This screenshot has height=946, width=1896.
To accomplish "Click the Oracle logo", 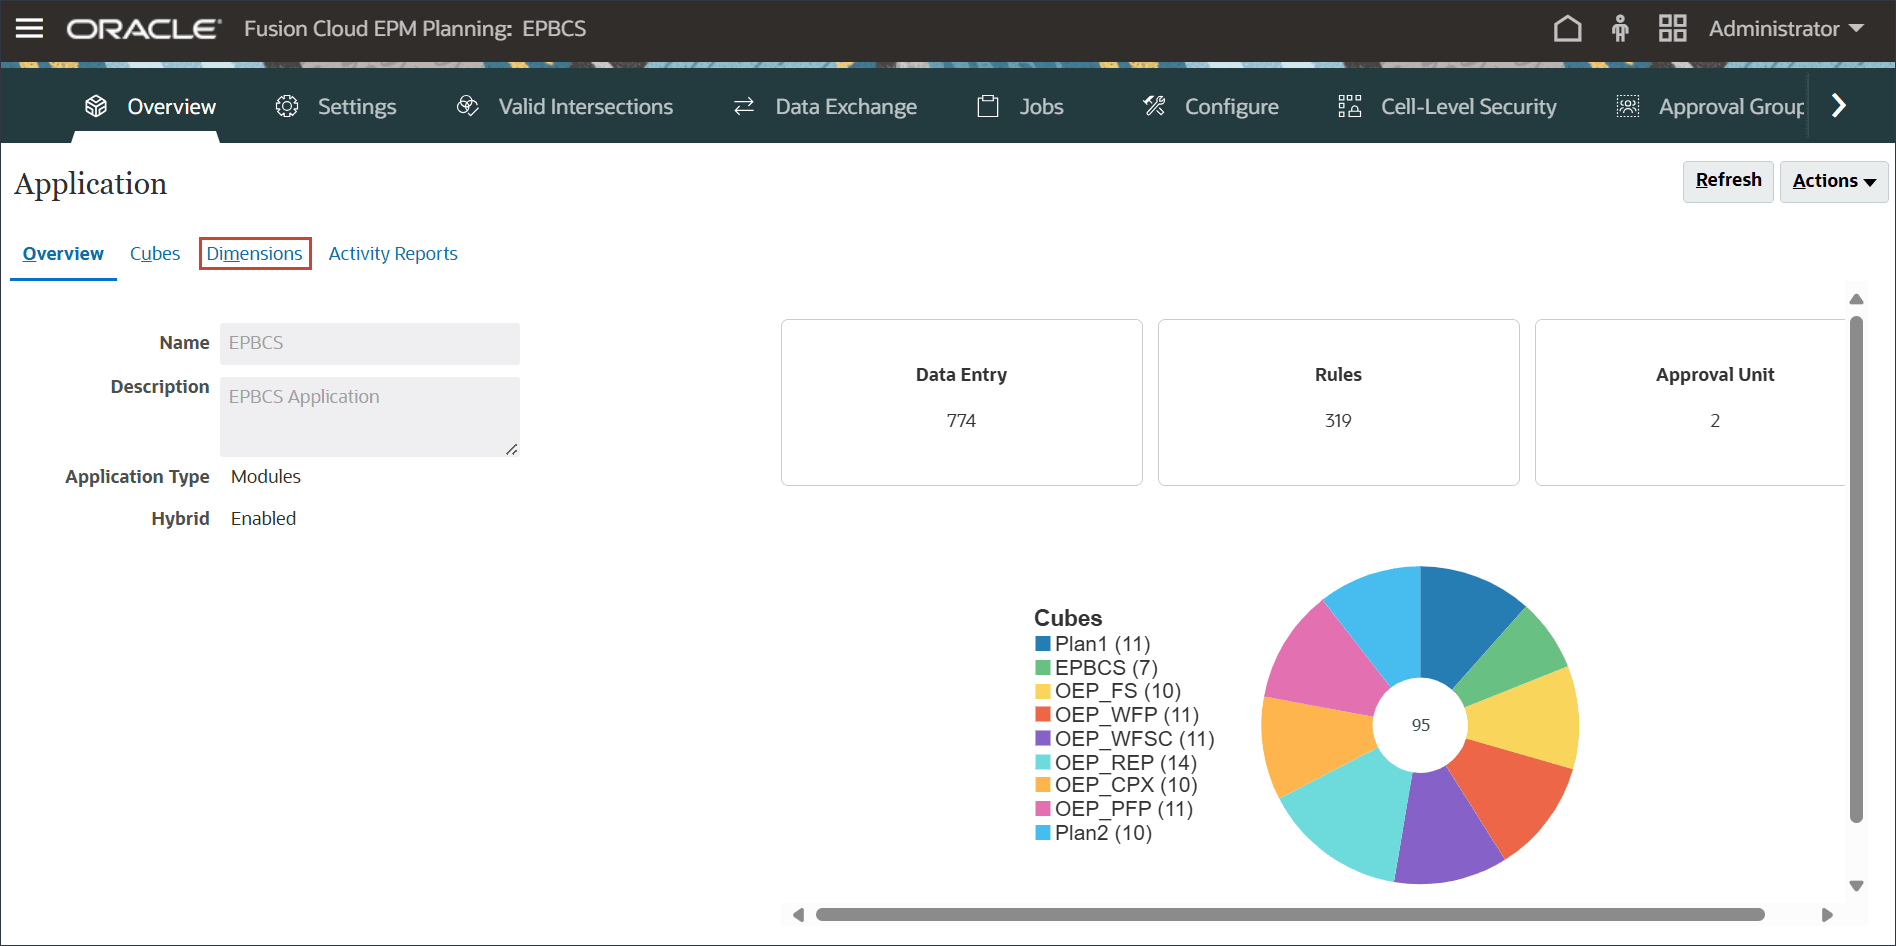I will [144, 29].
